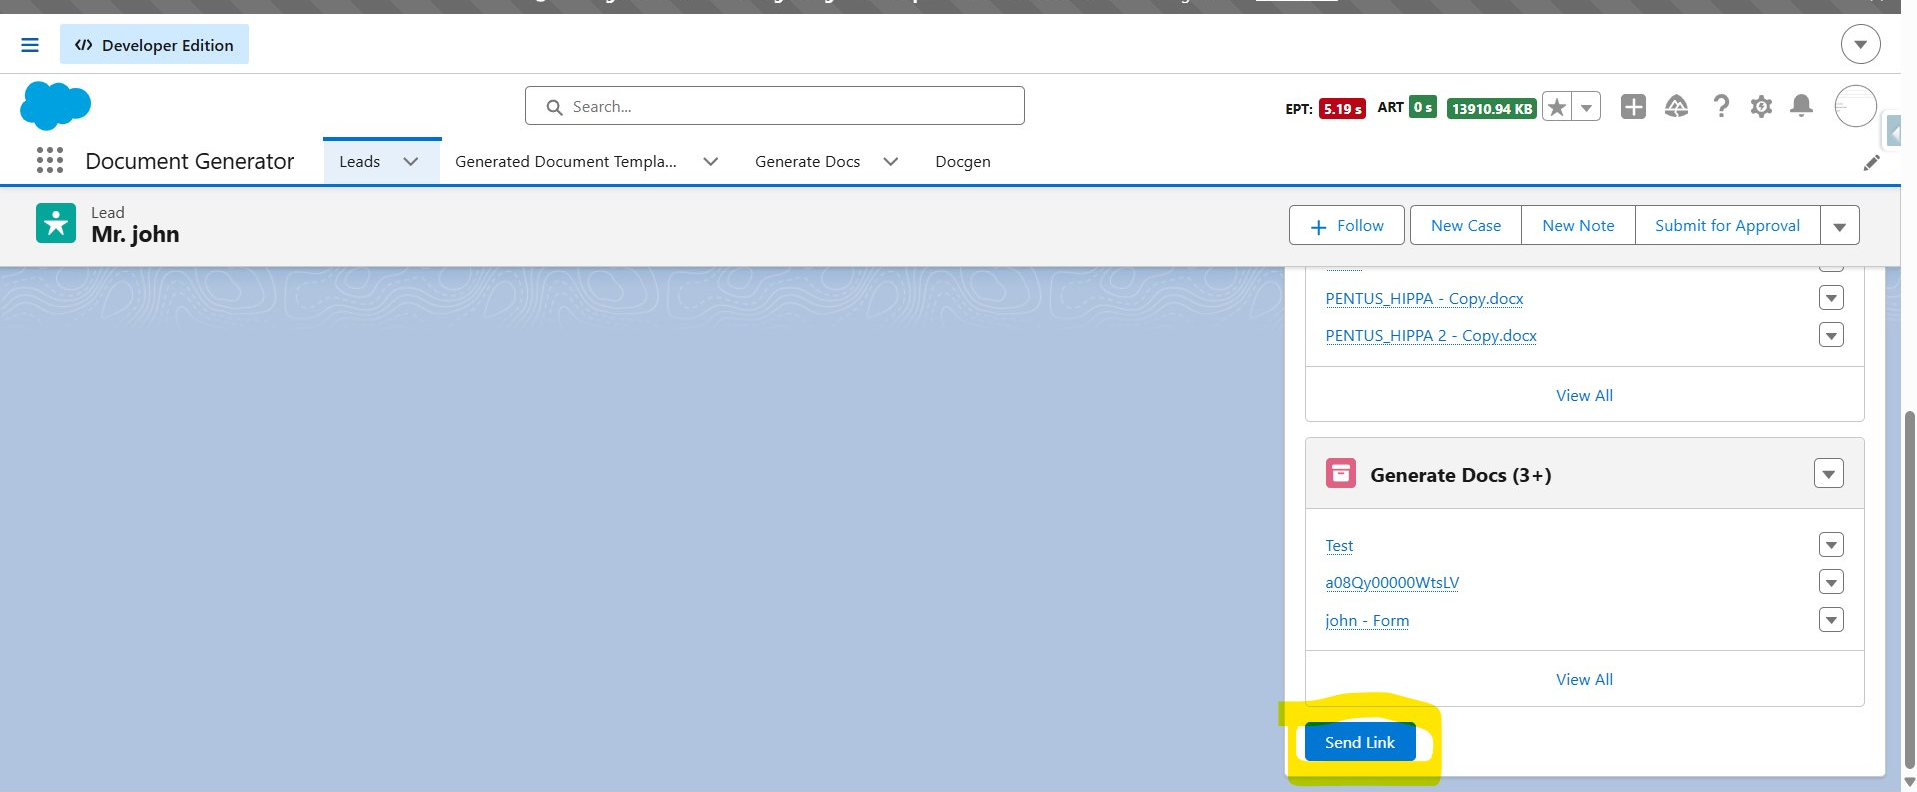Select Generated Document Templates tab
Image resolution: width=1917 pixels, height=792 pixels.
click(x=566, y=161)
